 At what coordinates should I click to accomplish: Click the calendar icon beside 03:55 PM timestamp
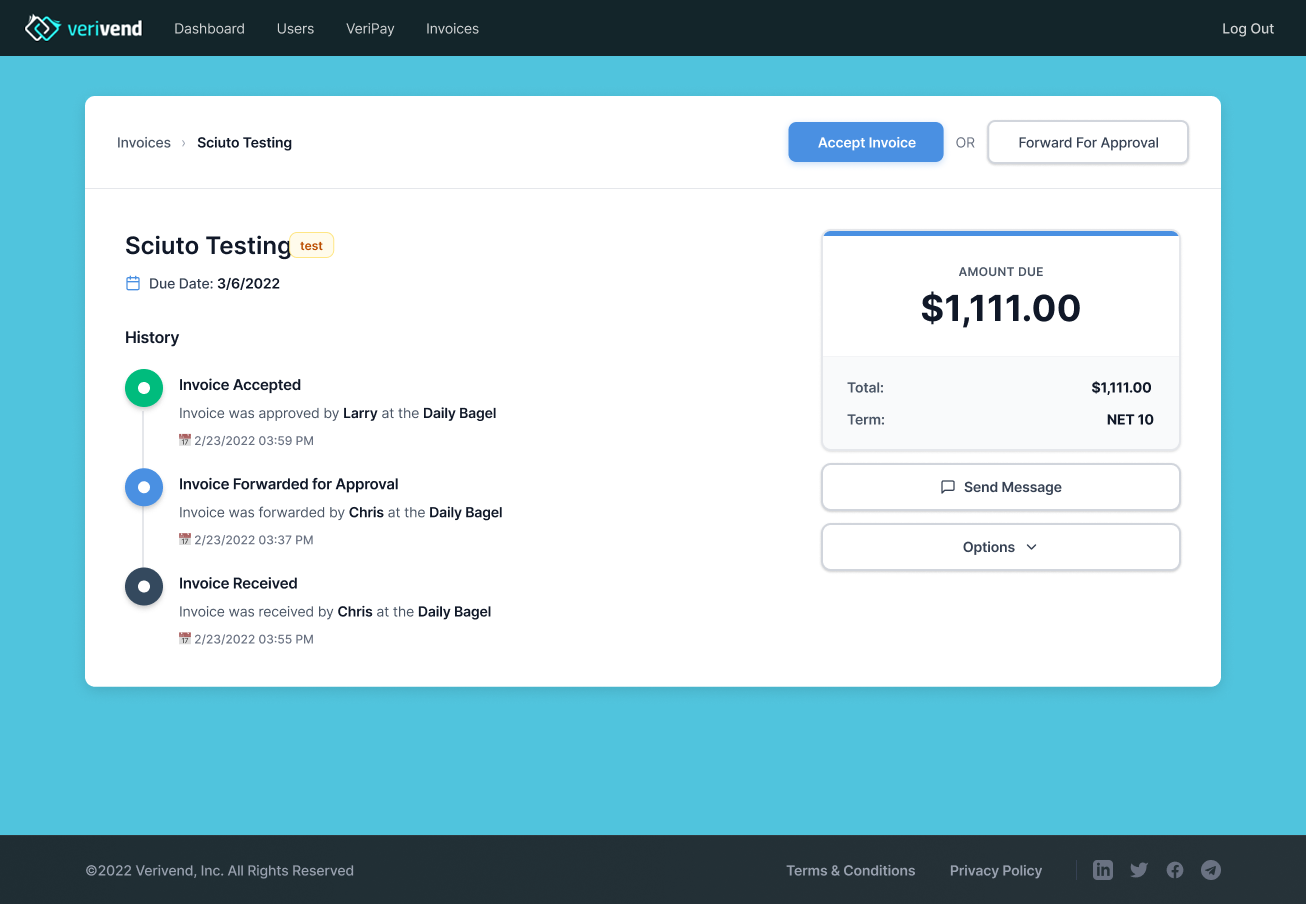(x=184, y=638)
